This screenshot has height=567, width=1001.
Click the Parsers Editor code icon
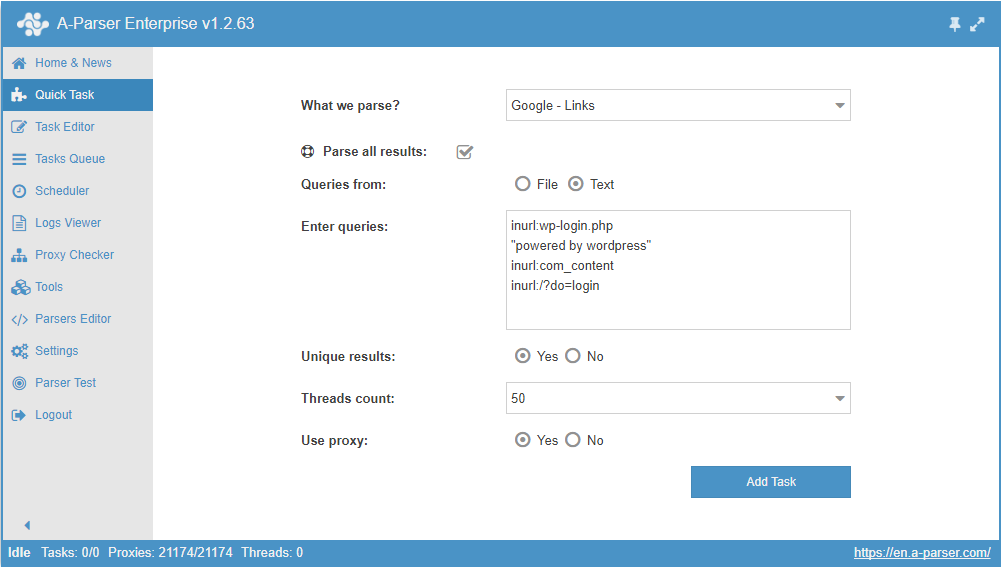tap(19, 319)
